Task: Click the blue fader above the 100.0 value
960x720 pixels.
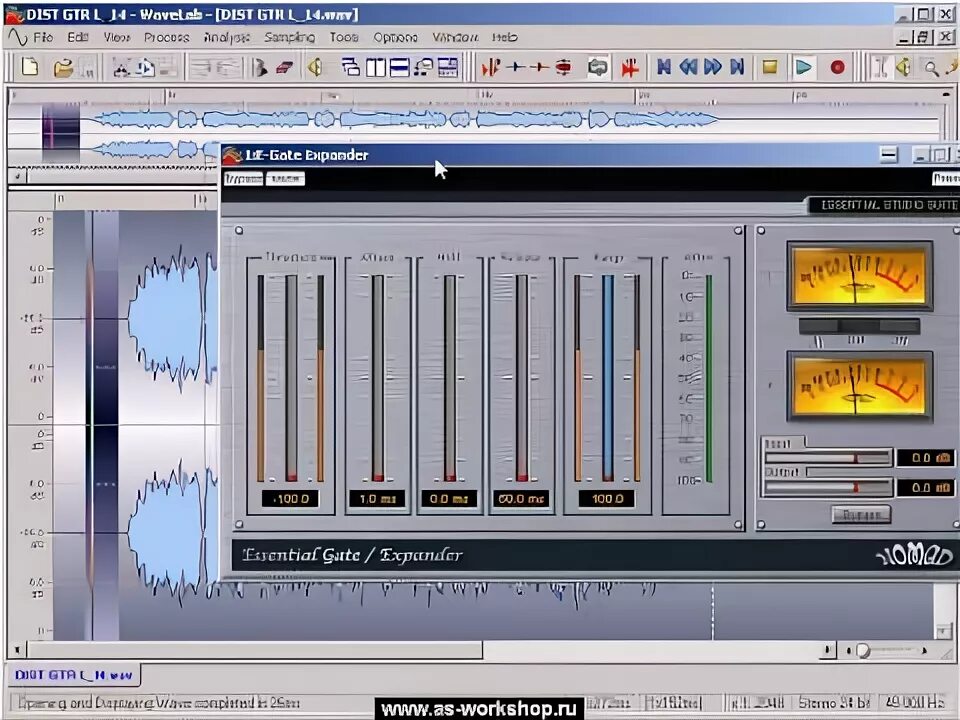Action: pos(607,378)
